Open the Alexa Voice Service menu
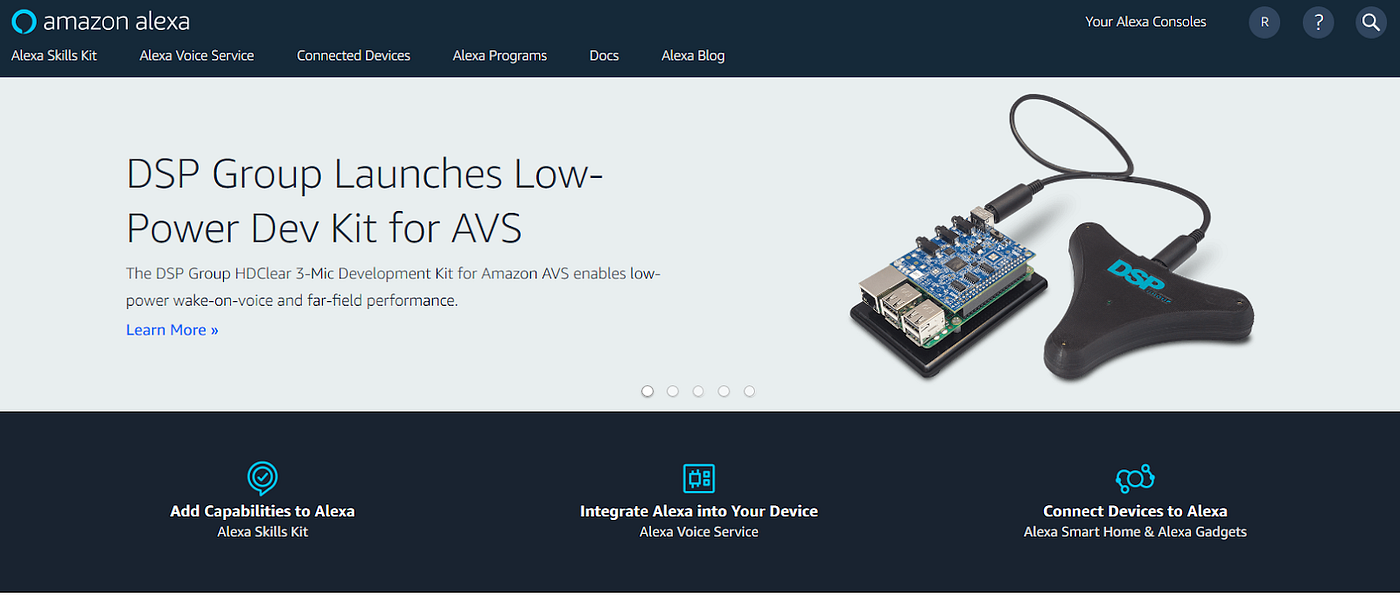This screenshot has width=1400, height=613. [197, 56]
